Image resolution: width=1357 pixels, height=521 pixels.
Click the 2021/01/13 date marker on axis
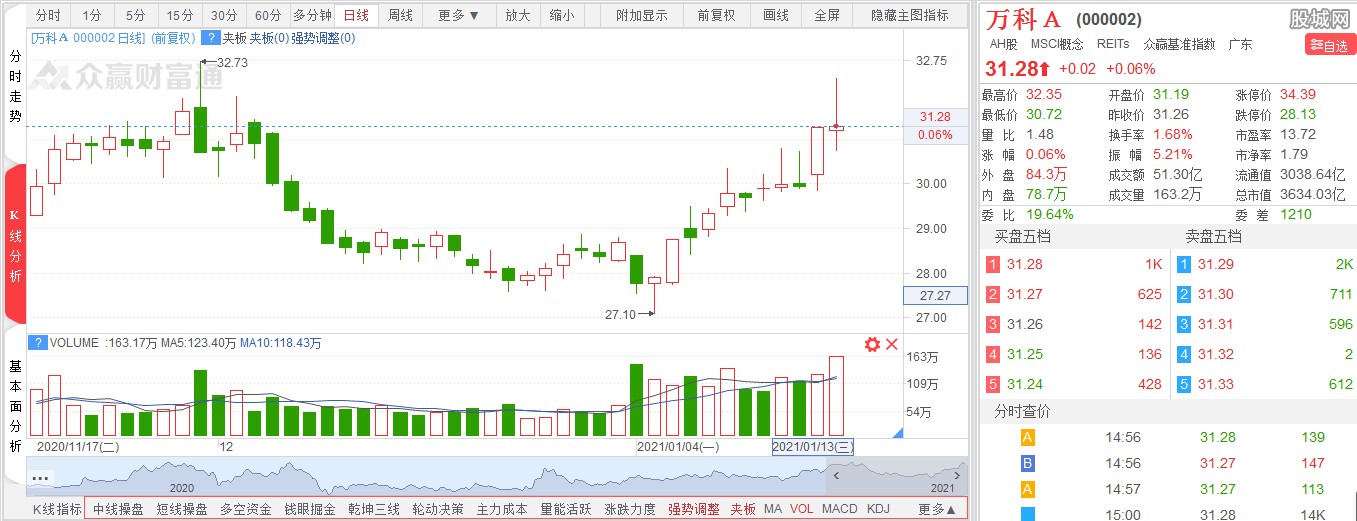(x=812, y=447)
